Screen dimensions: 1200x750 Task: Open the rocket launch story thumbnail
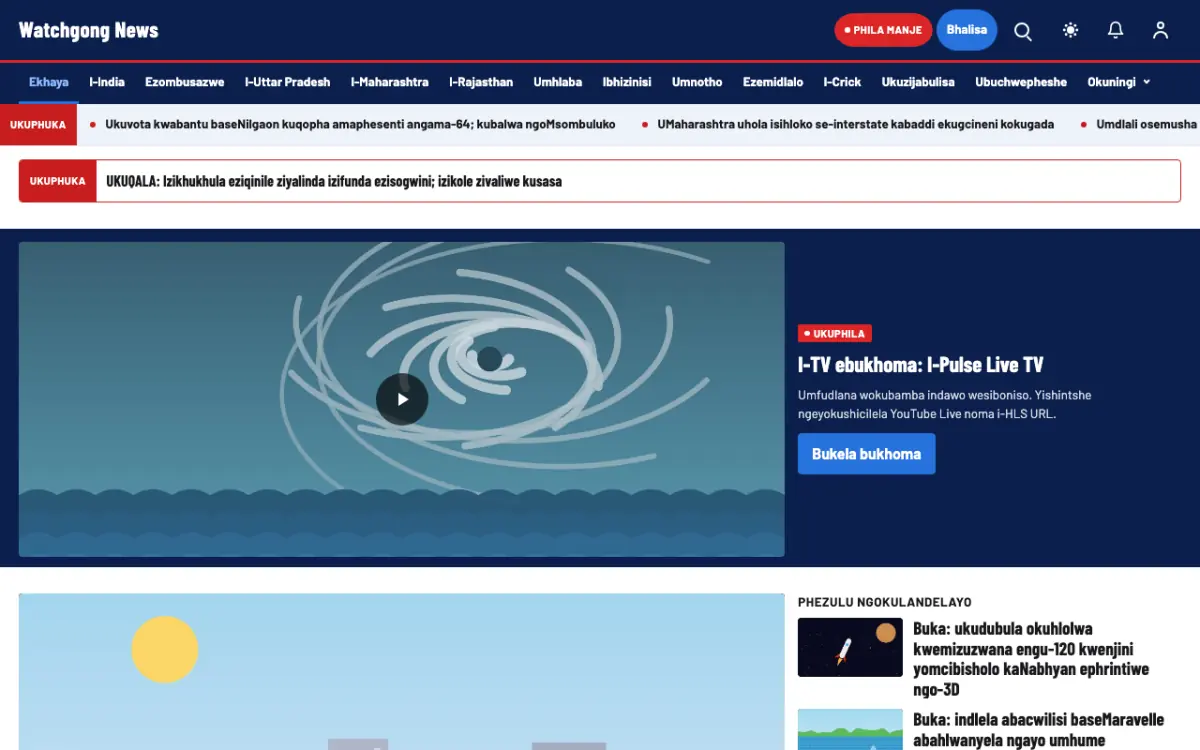[x=850, y=647]
